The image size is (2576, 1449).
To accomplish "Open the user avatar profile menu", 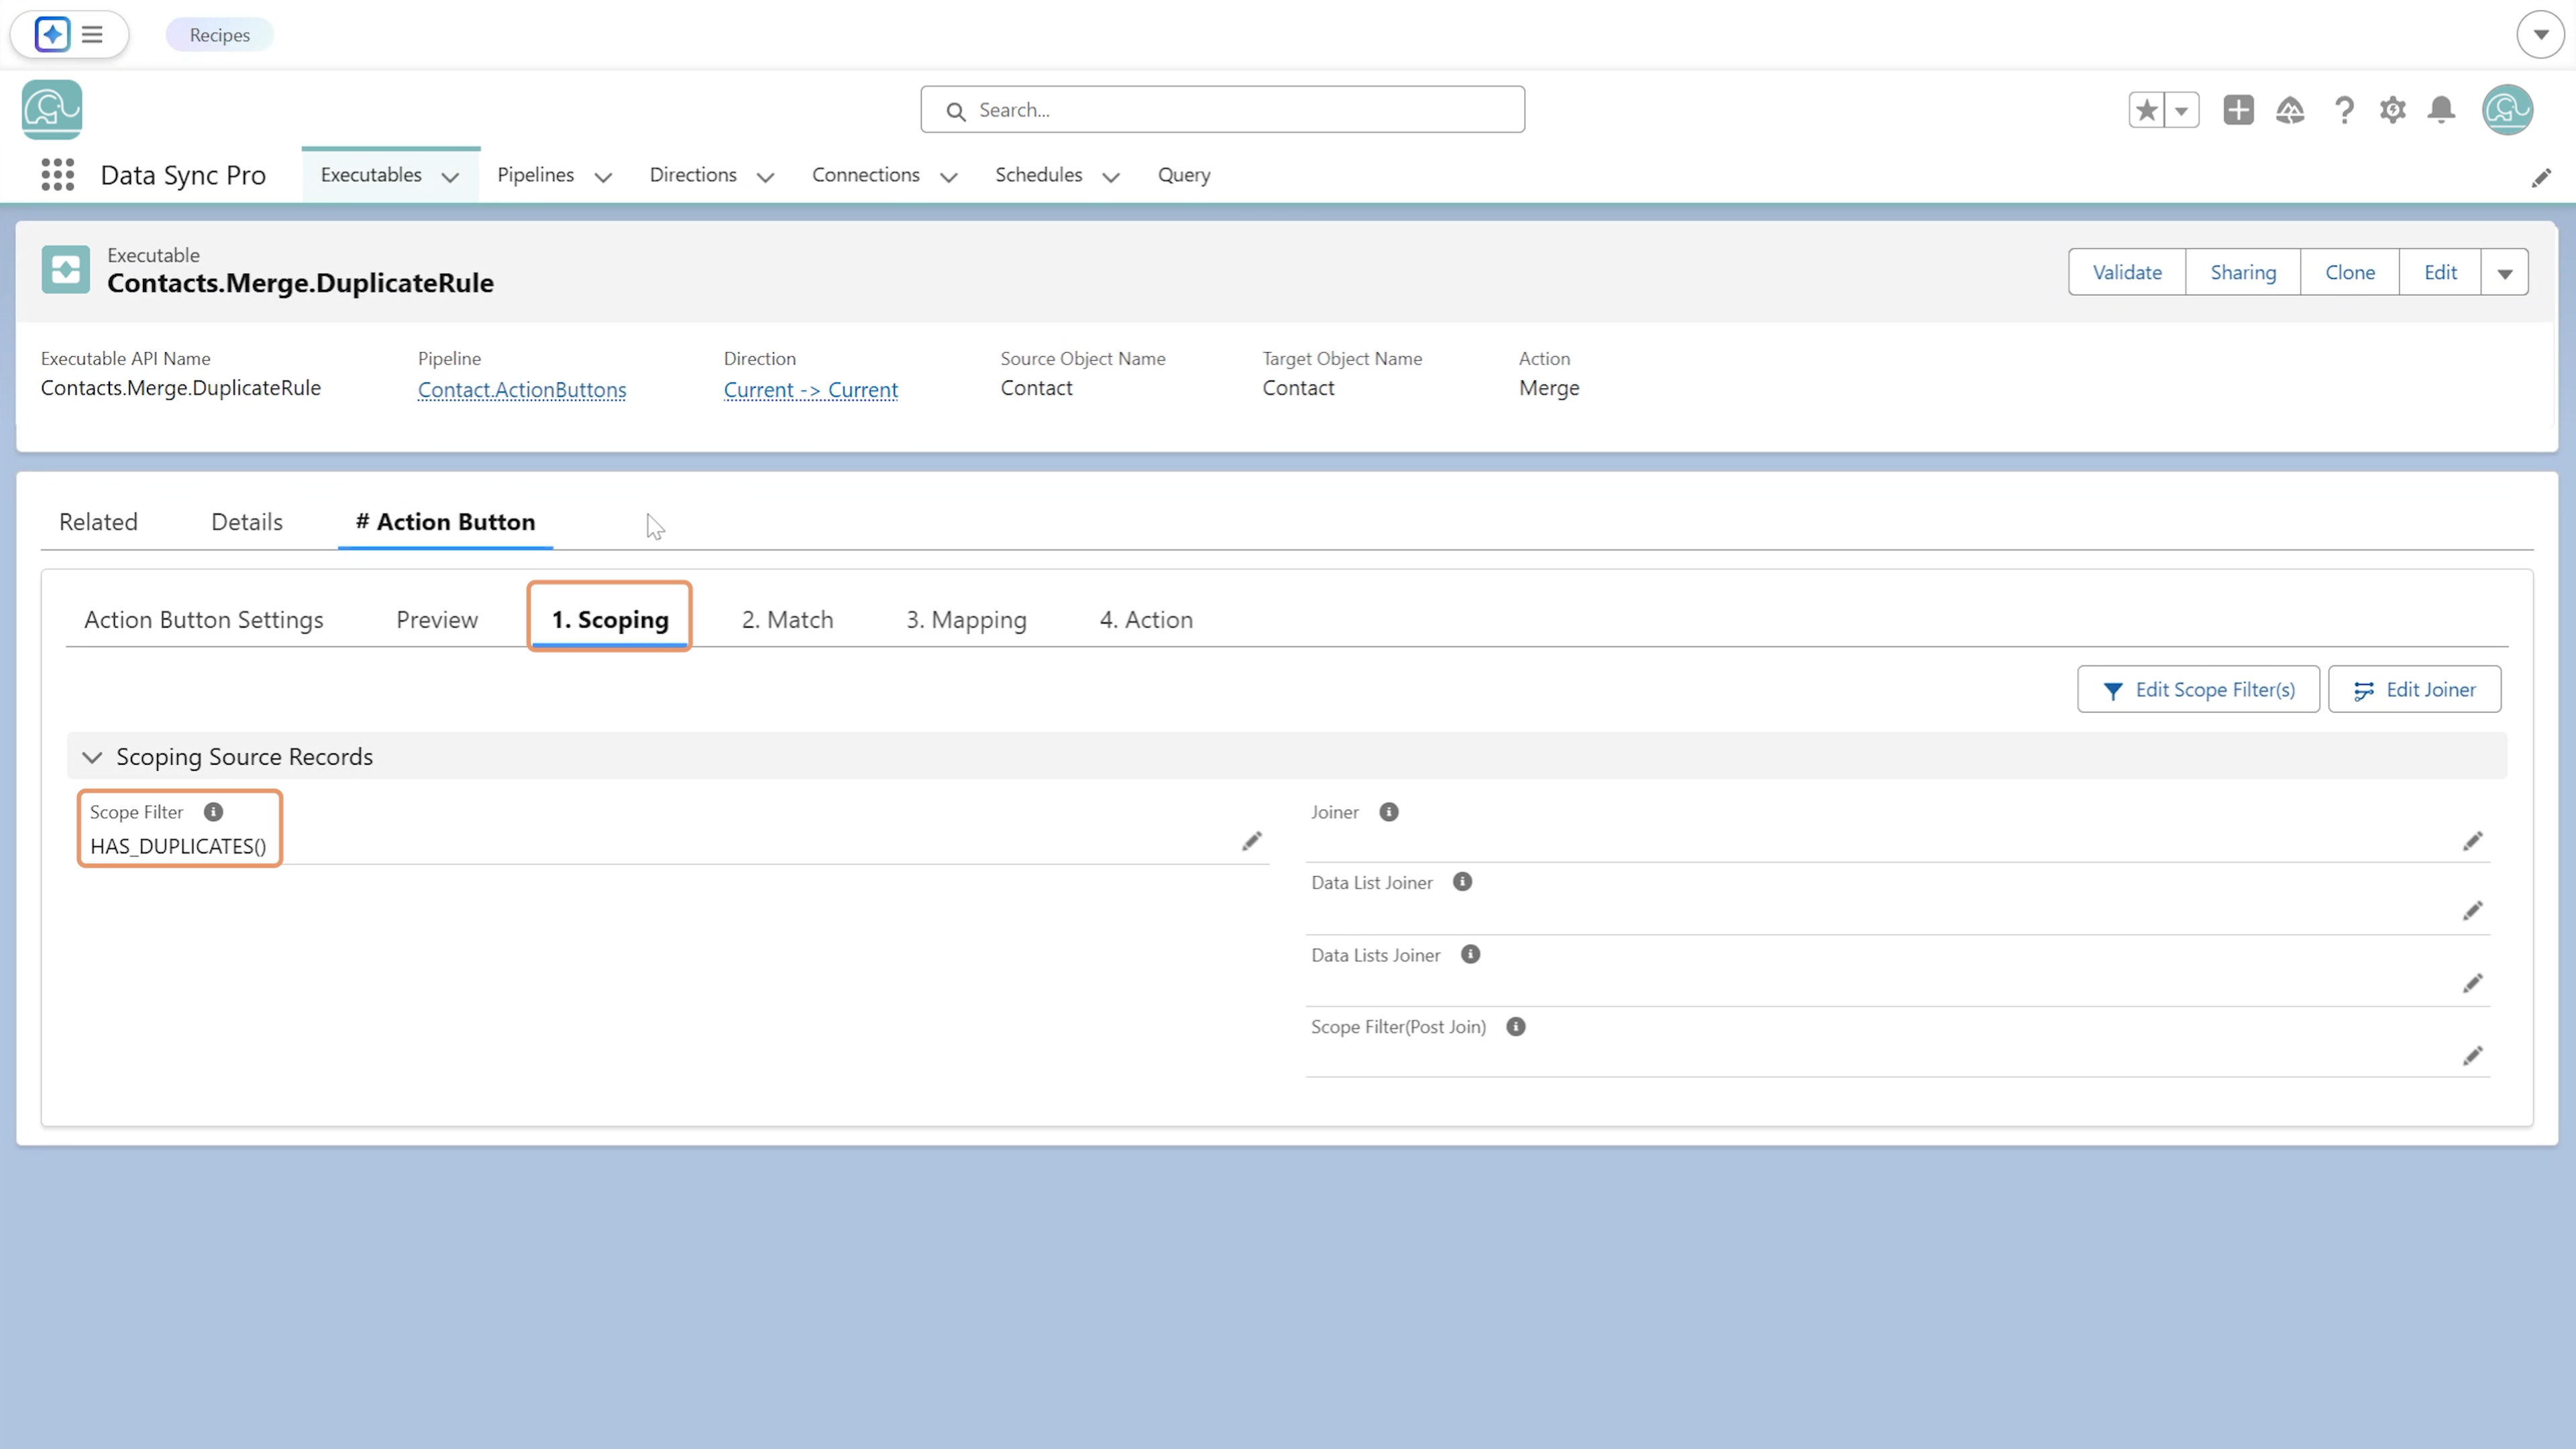I will (x=2507, y=110).
